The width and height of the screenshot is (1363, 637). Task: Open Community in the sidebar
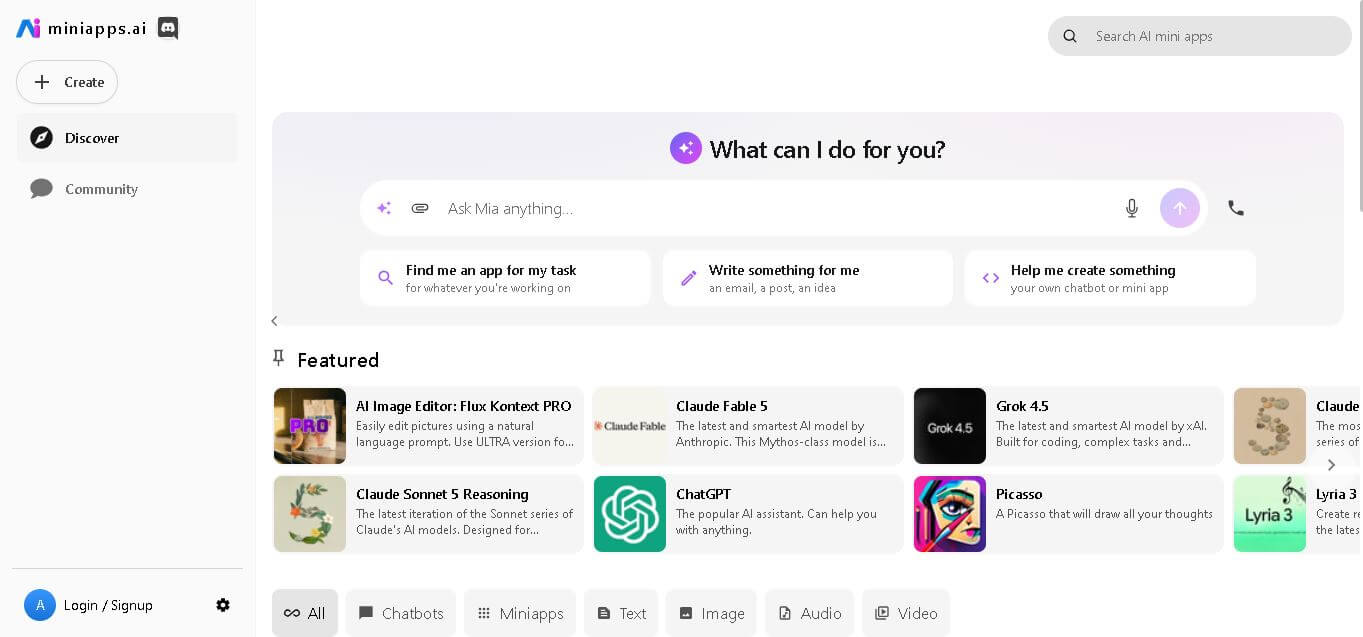127,189
